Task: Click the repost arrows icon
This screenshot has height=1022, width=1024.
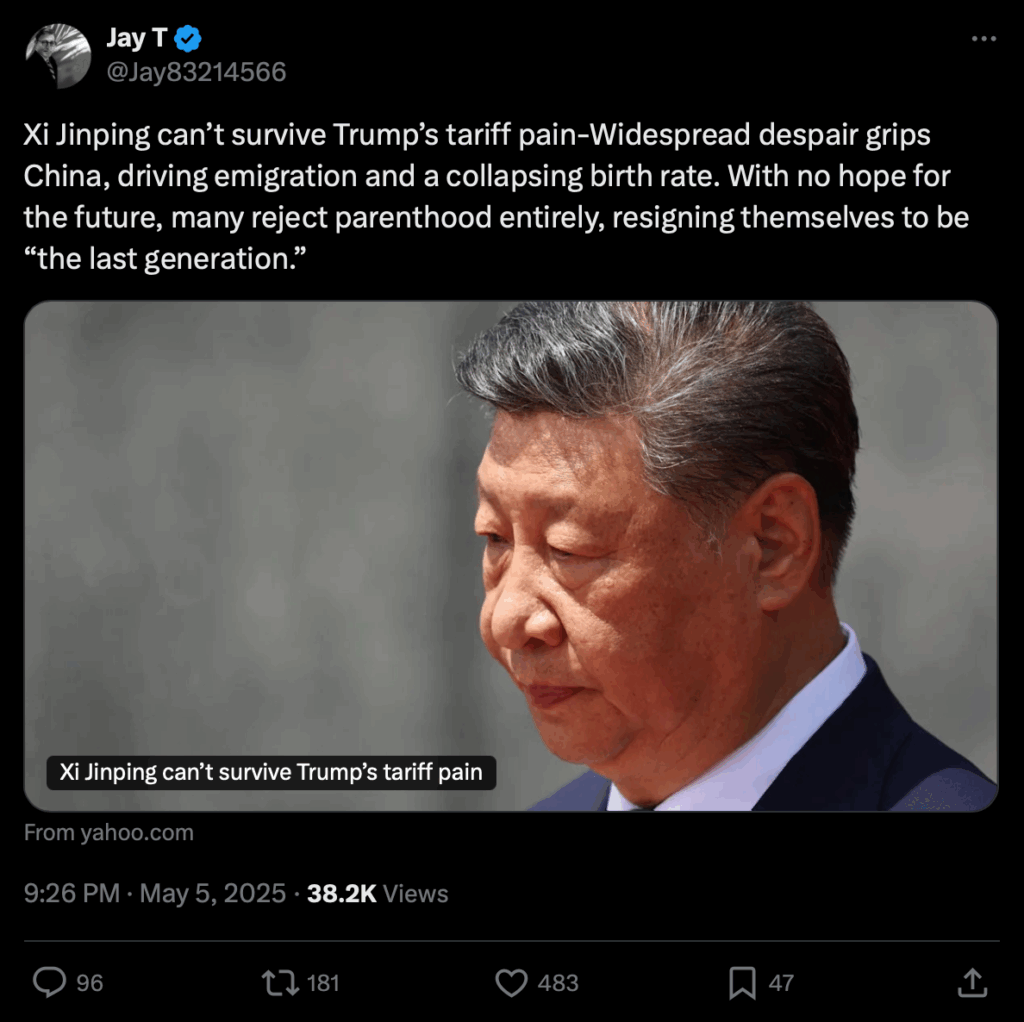Action: pyautogui.click(x=280, y=982)
